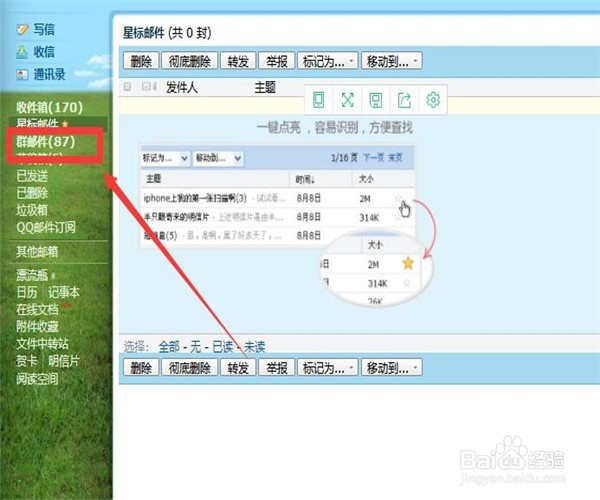Open 阅读空间 in sidebar
The image size is (600, 500).
pyautogui.click(x=37, y=379)
